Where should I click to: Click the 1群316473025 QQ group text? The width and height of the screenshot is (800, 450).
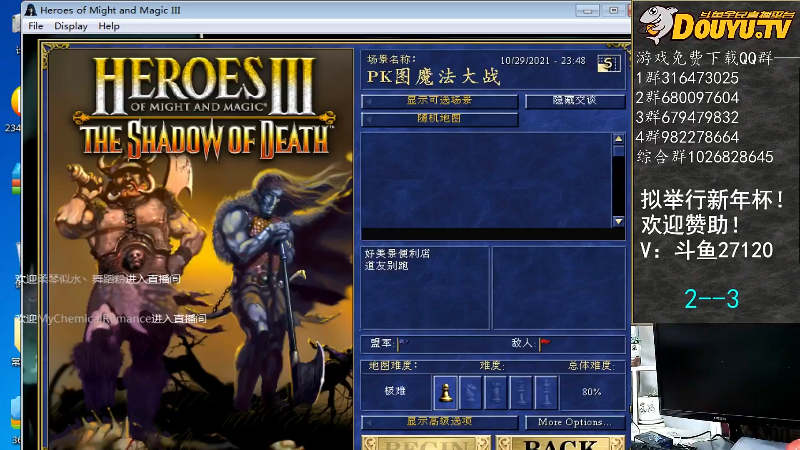click(x=687, y=78)
